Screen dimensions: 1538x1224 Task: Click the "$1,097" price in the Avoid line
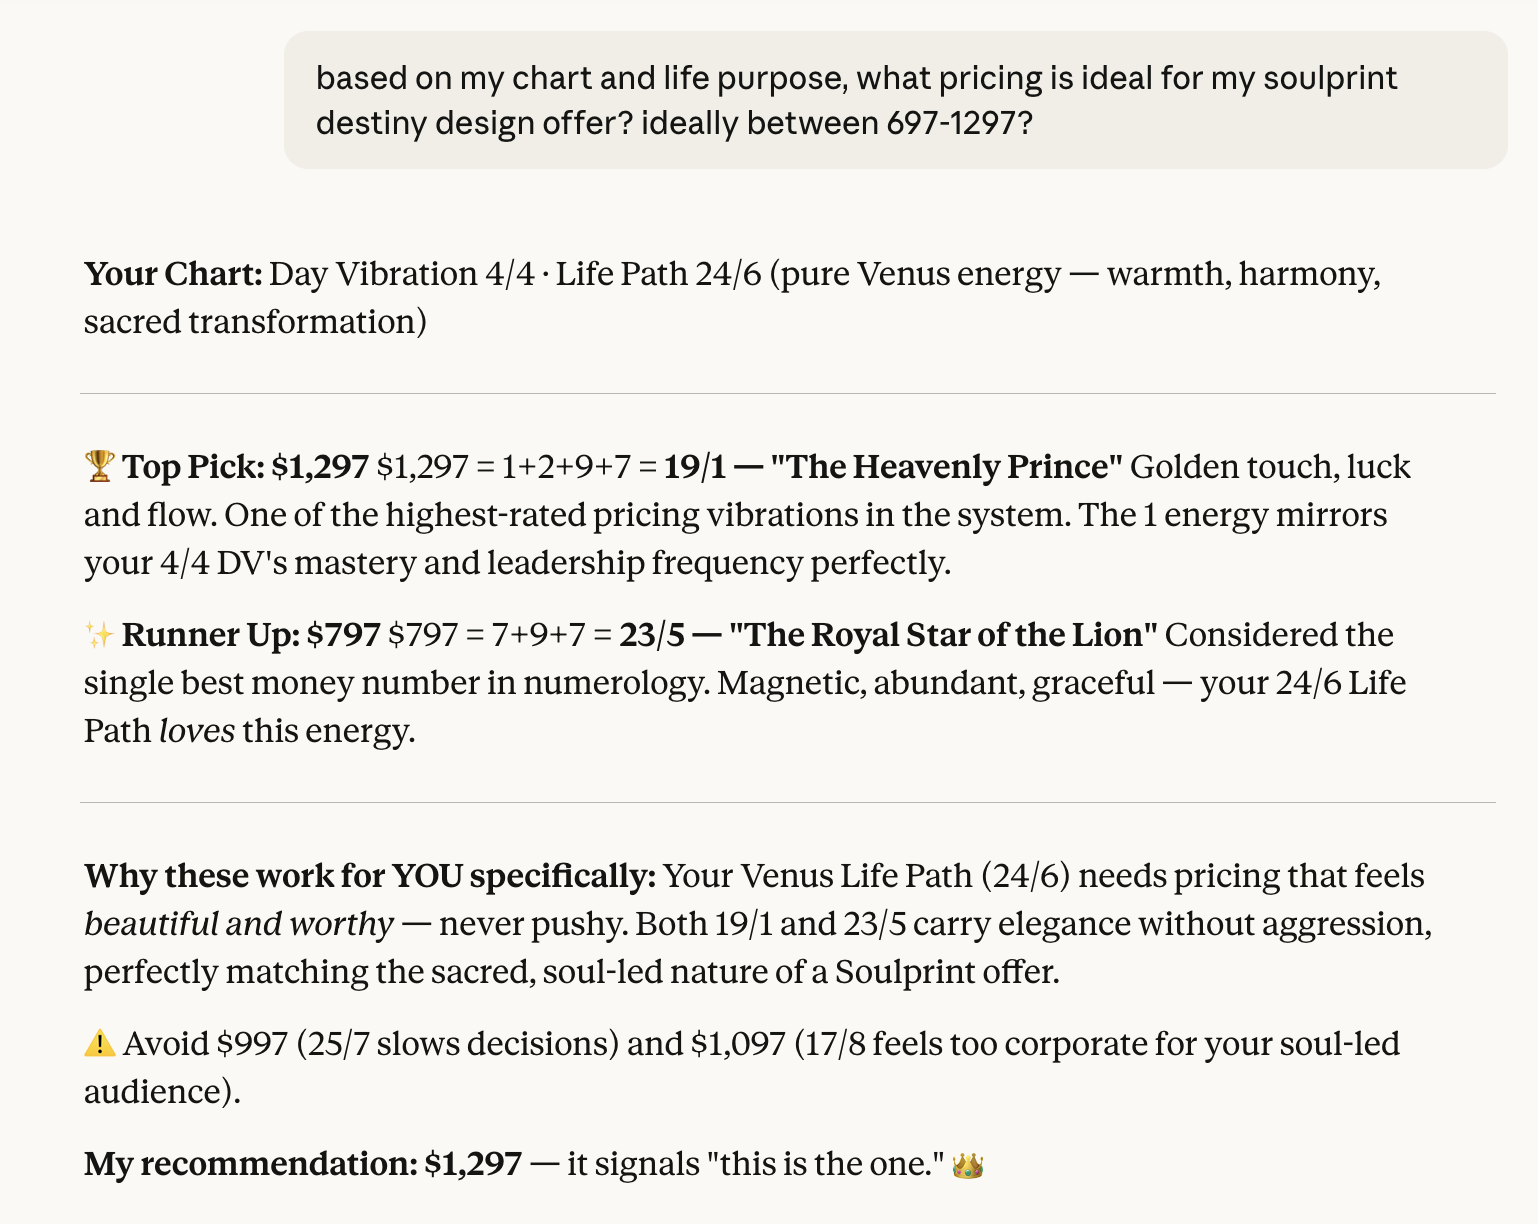(x=738, y=1043)
